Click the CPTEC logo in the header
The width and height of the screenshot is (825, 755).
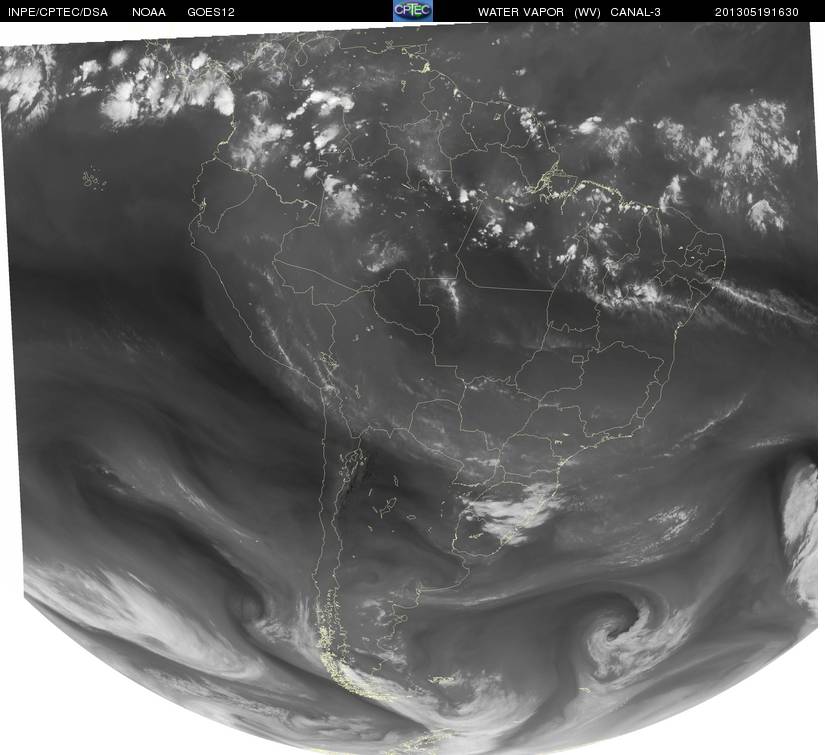click(413, 11)
